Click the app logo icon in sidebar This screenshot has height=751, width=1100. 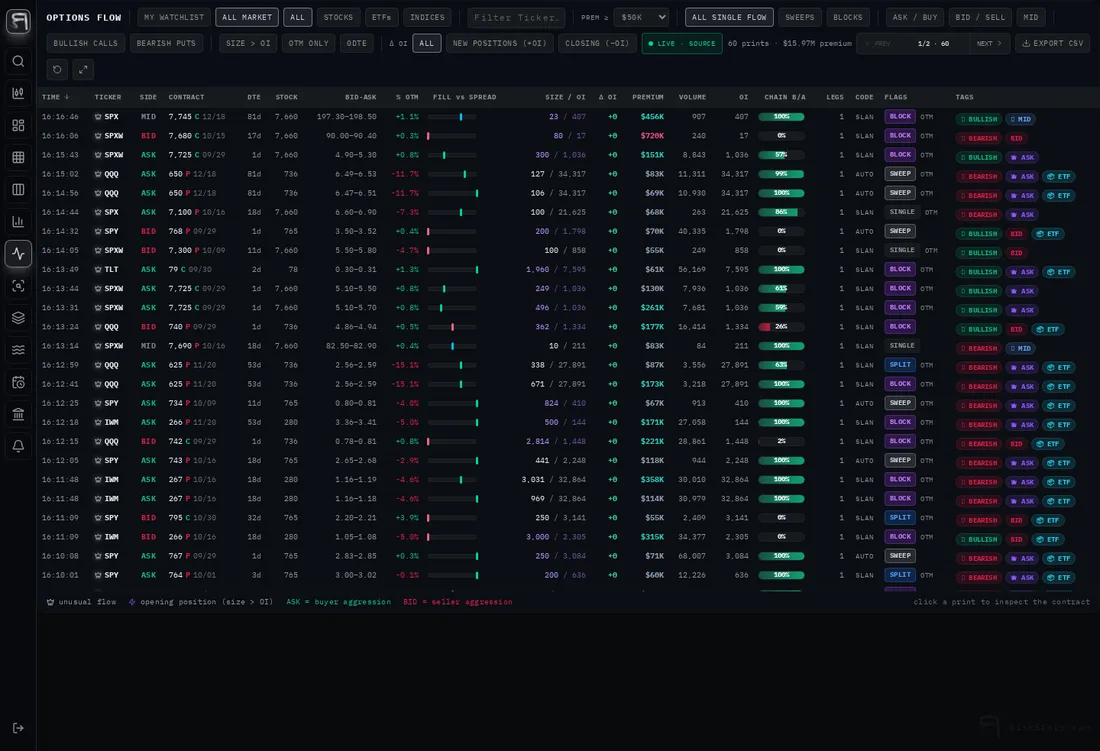(x=18, y=21)
